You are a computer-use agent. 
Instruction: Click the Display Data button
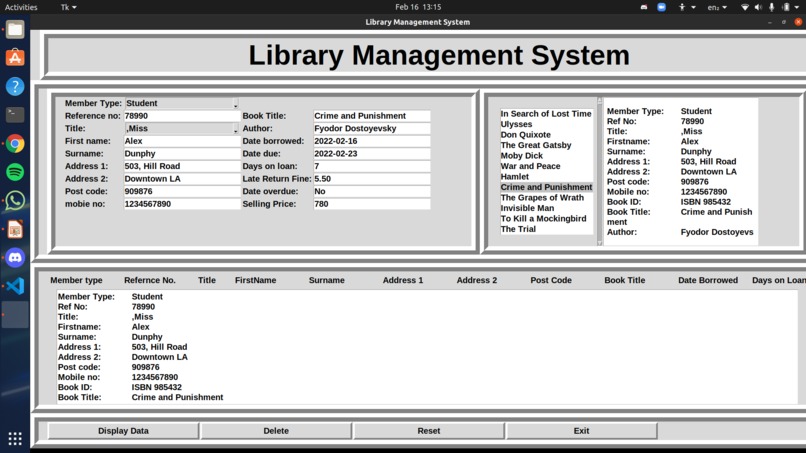coord(123,431)
